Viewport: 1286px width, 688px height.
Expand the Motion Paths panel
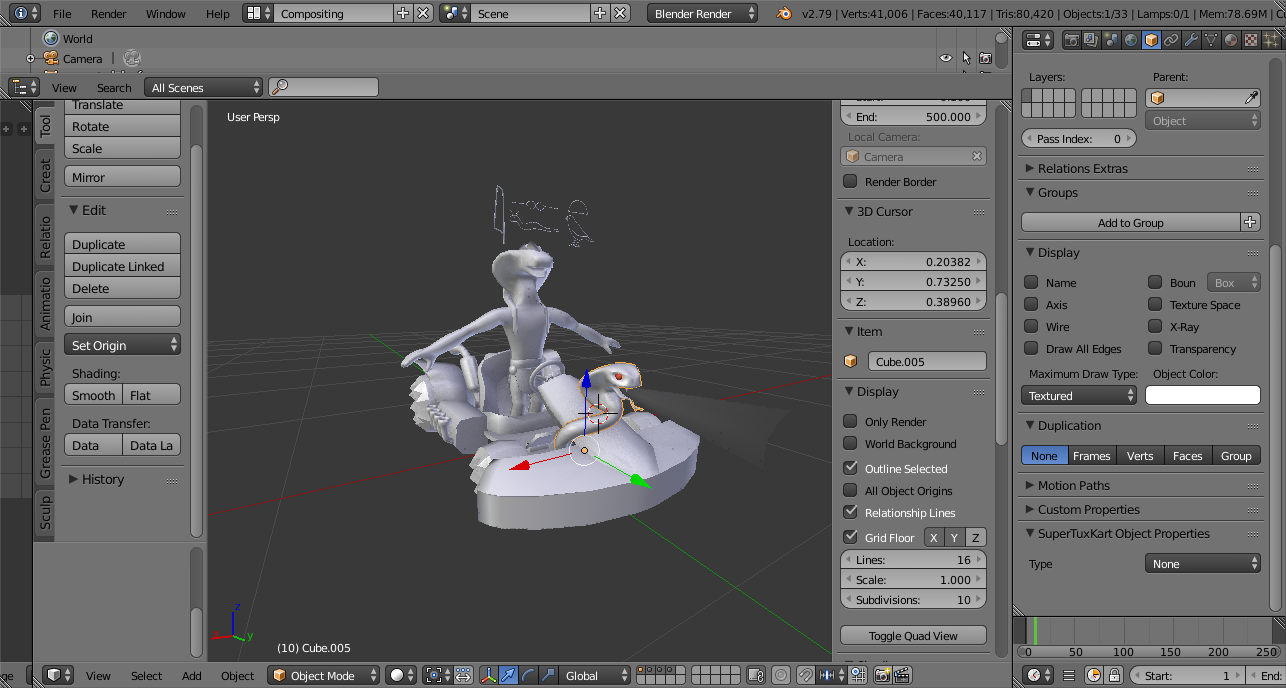pyautogui.click(x=1073, y=485)
